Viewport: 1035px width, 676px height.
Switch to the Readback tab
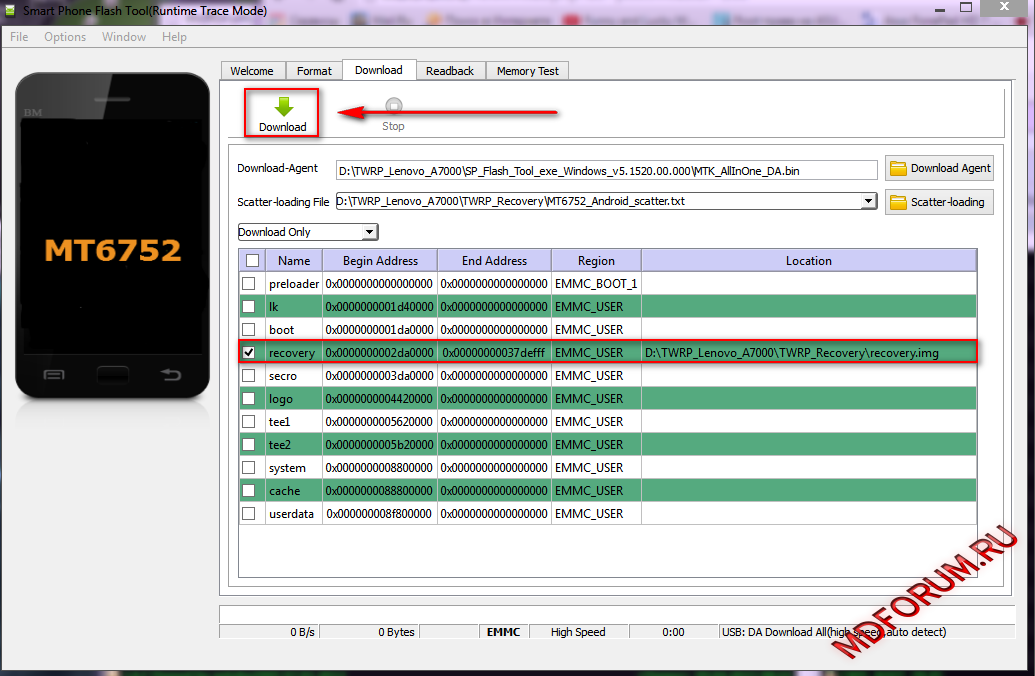(450, 71)
